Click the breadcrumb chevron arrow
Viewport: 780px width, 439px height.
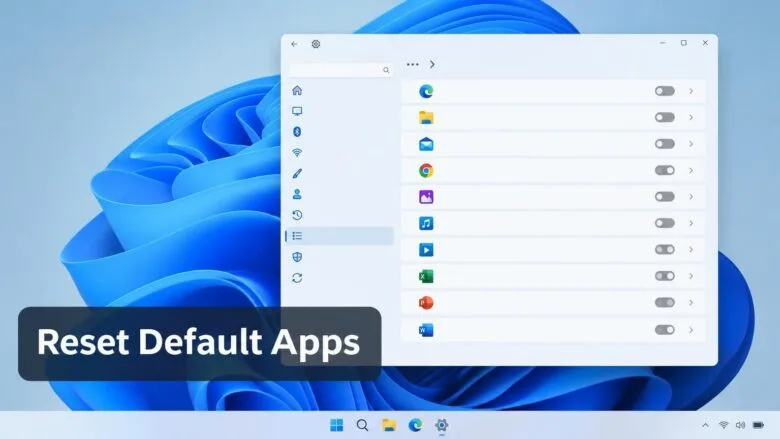(432, 65)
